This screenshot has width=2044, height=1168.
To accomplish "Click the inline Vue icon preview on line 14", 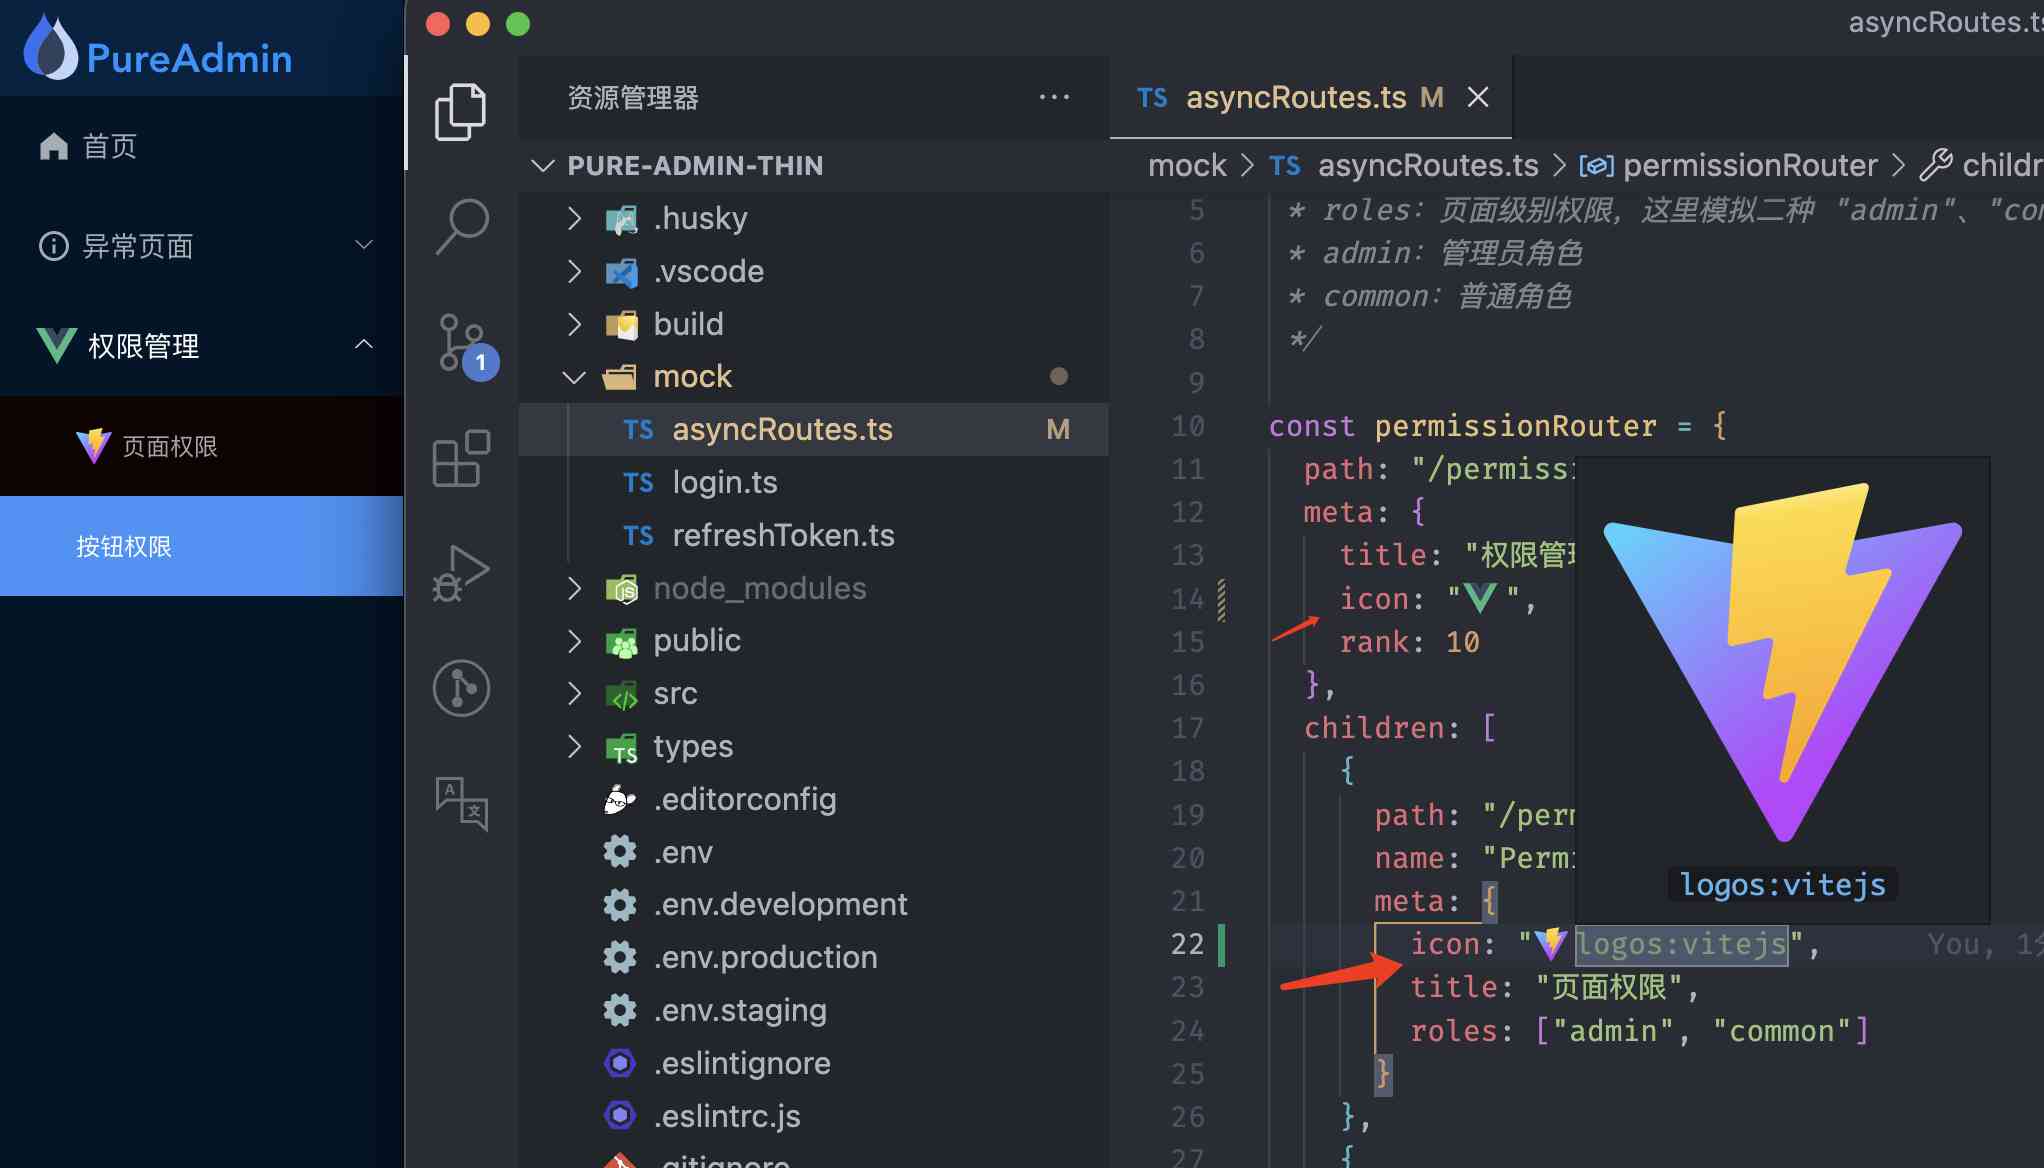I will pos(1480,599).
